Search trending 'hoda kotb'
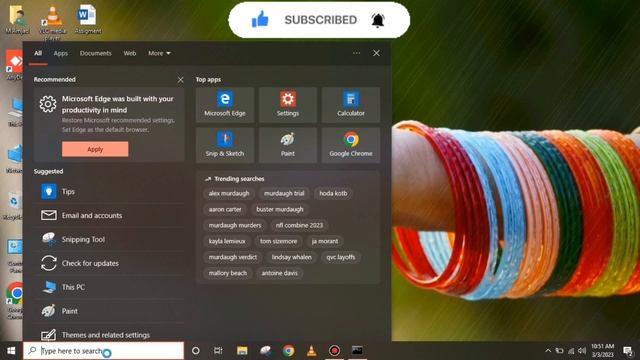This screenshot has width=640, height=360. pyautogui.click(x=333, y=193)
